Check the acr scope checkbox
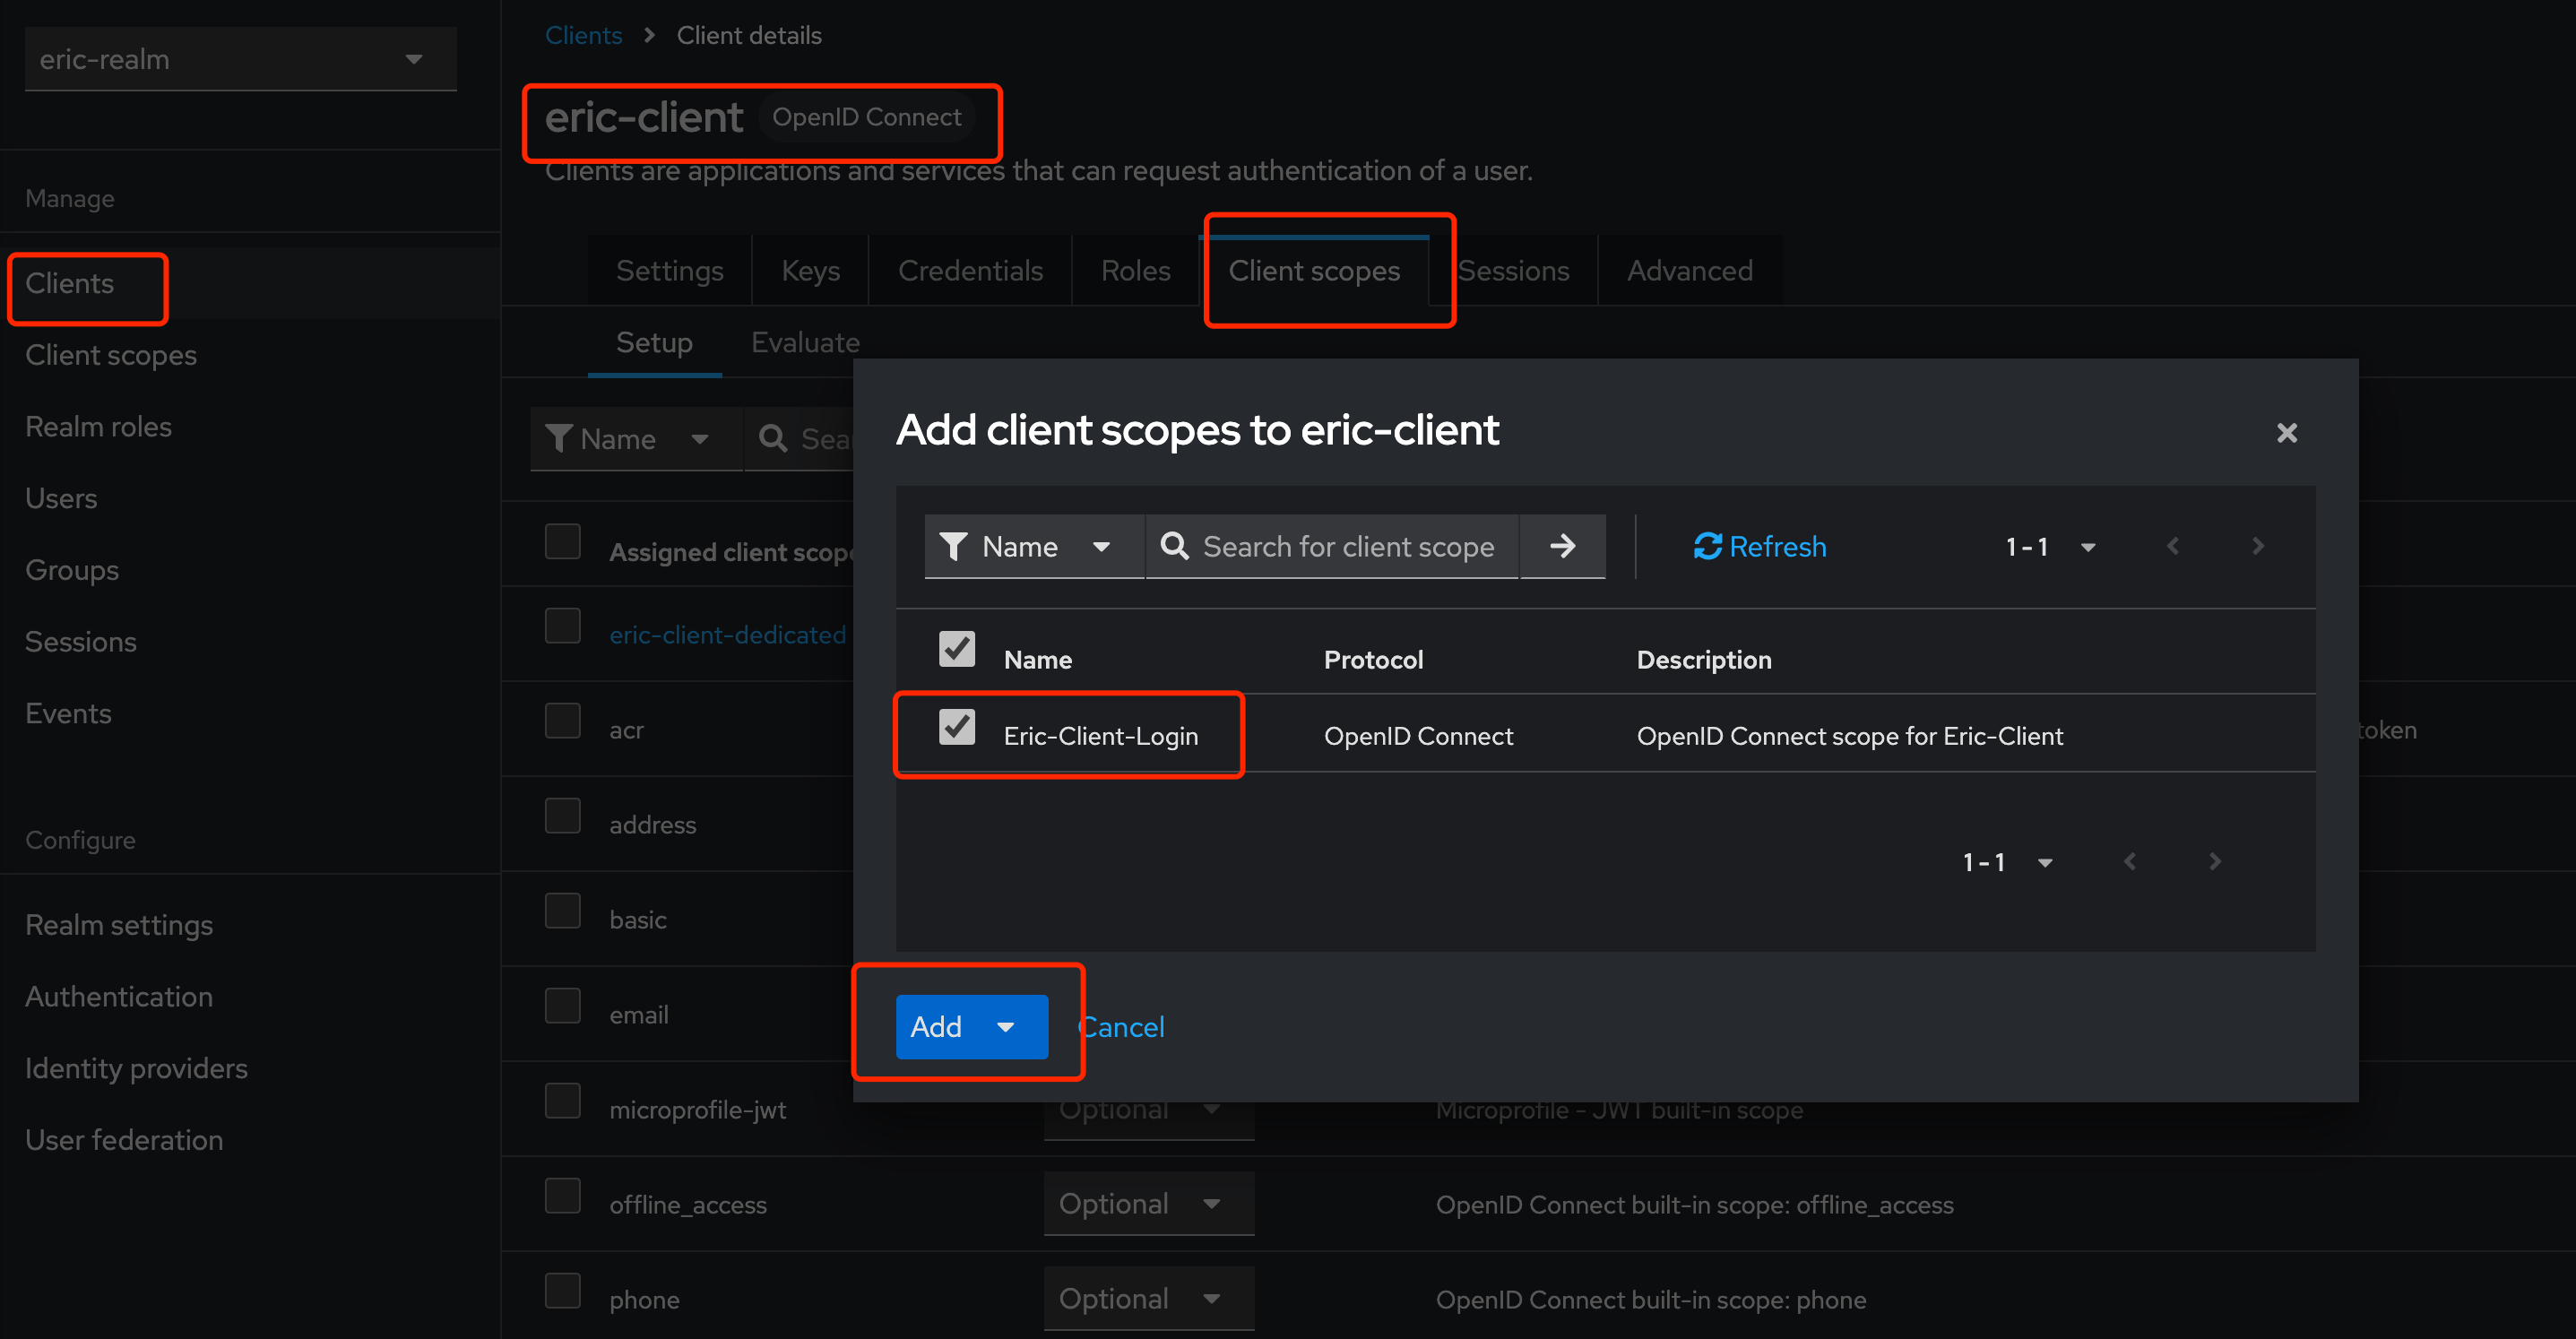This screenshot has width=2576, height=1339. (x=562, y=721)
